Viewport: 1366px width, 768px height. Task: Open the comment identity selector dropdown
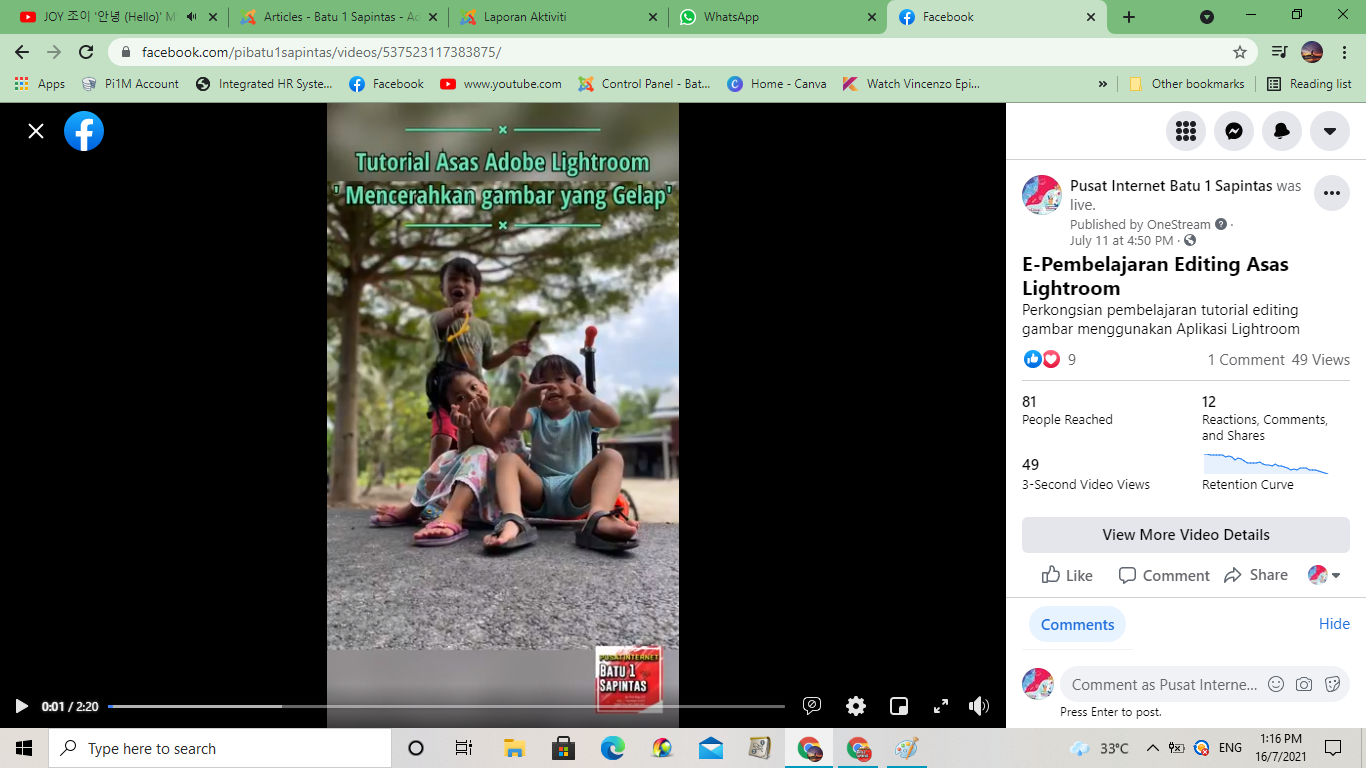(1325, 575)
